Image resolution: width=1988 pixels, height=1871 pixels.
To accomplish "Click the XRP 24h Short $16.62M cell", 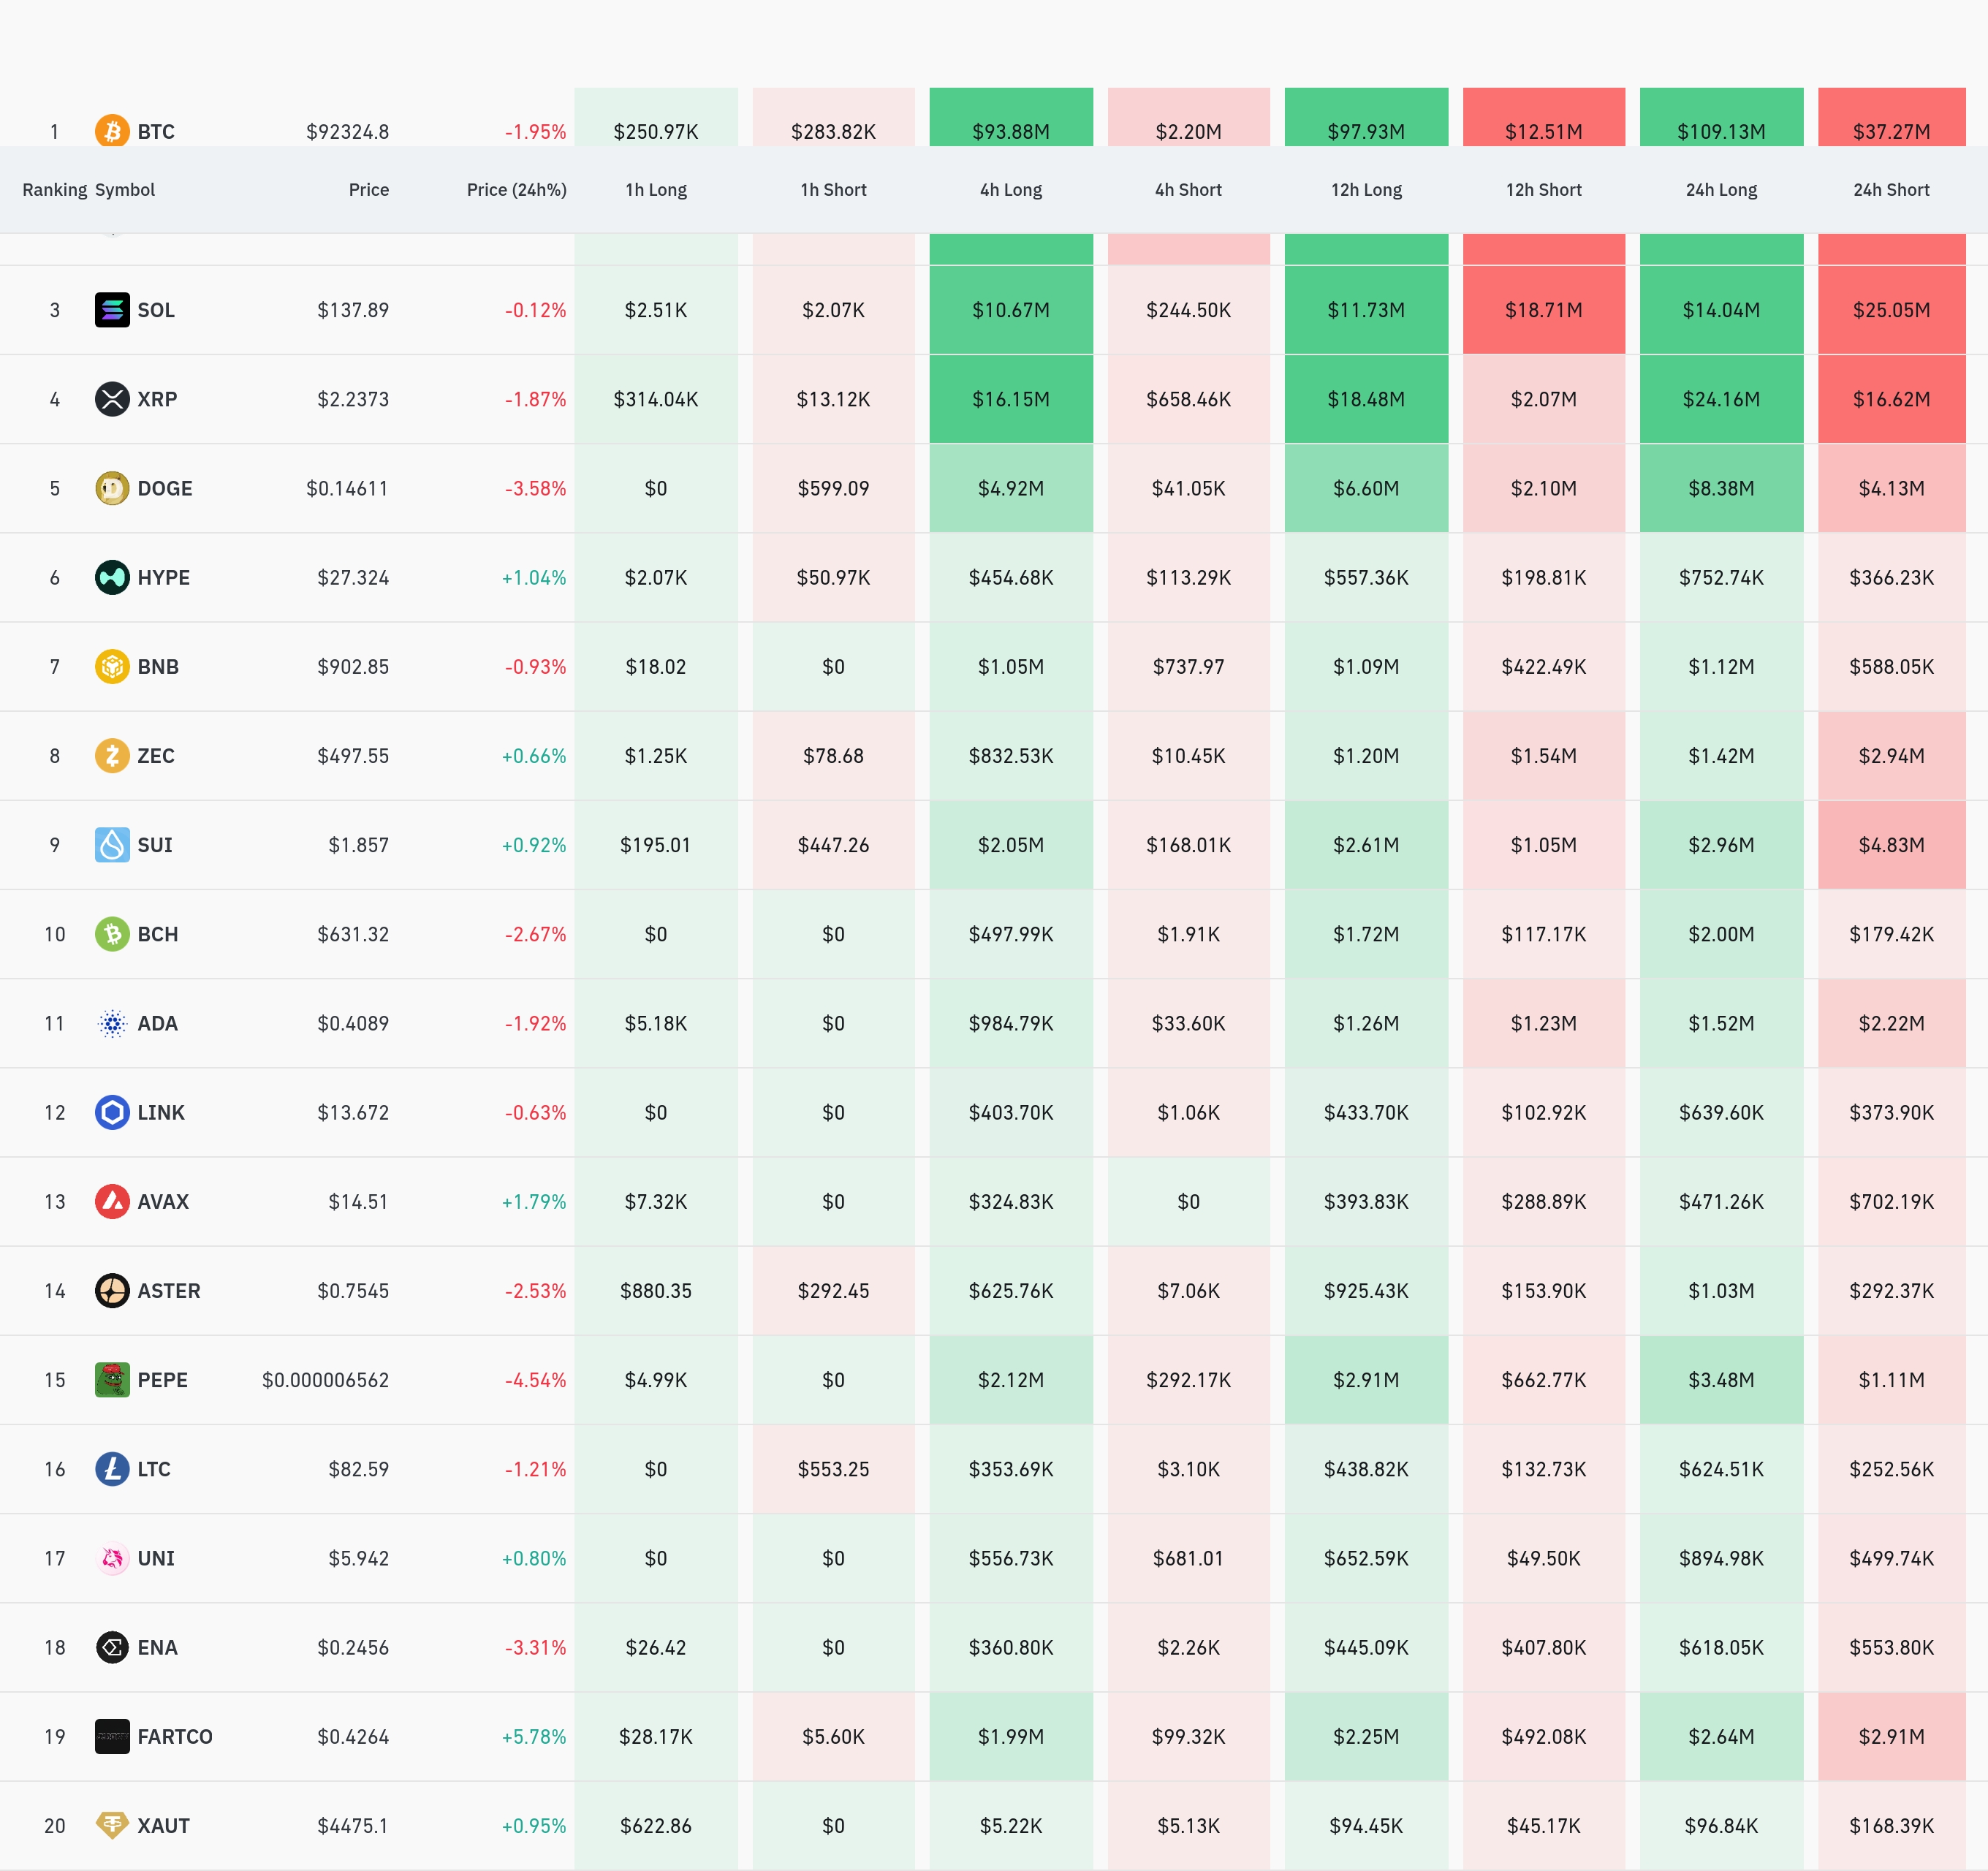I will click(1890, 399).
